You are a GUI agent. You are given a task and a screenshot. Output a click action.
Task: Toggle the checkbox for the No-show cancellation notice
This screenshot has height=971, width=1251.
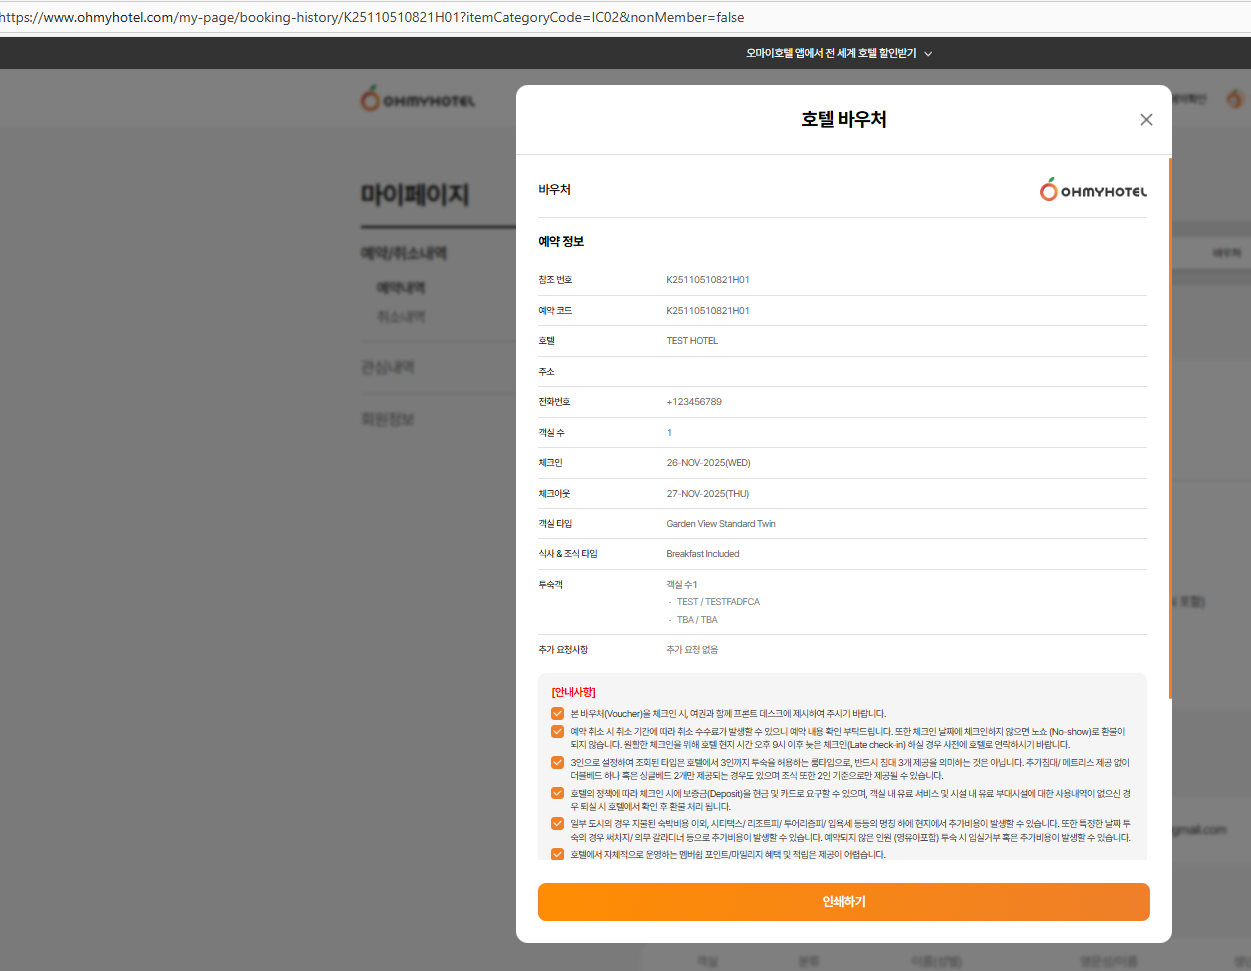[558, 732]
